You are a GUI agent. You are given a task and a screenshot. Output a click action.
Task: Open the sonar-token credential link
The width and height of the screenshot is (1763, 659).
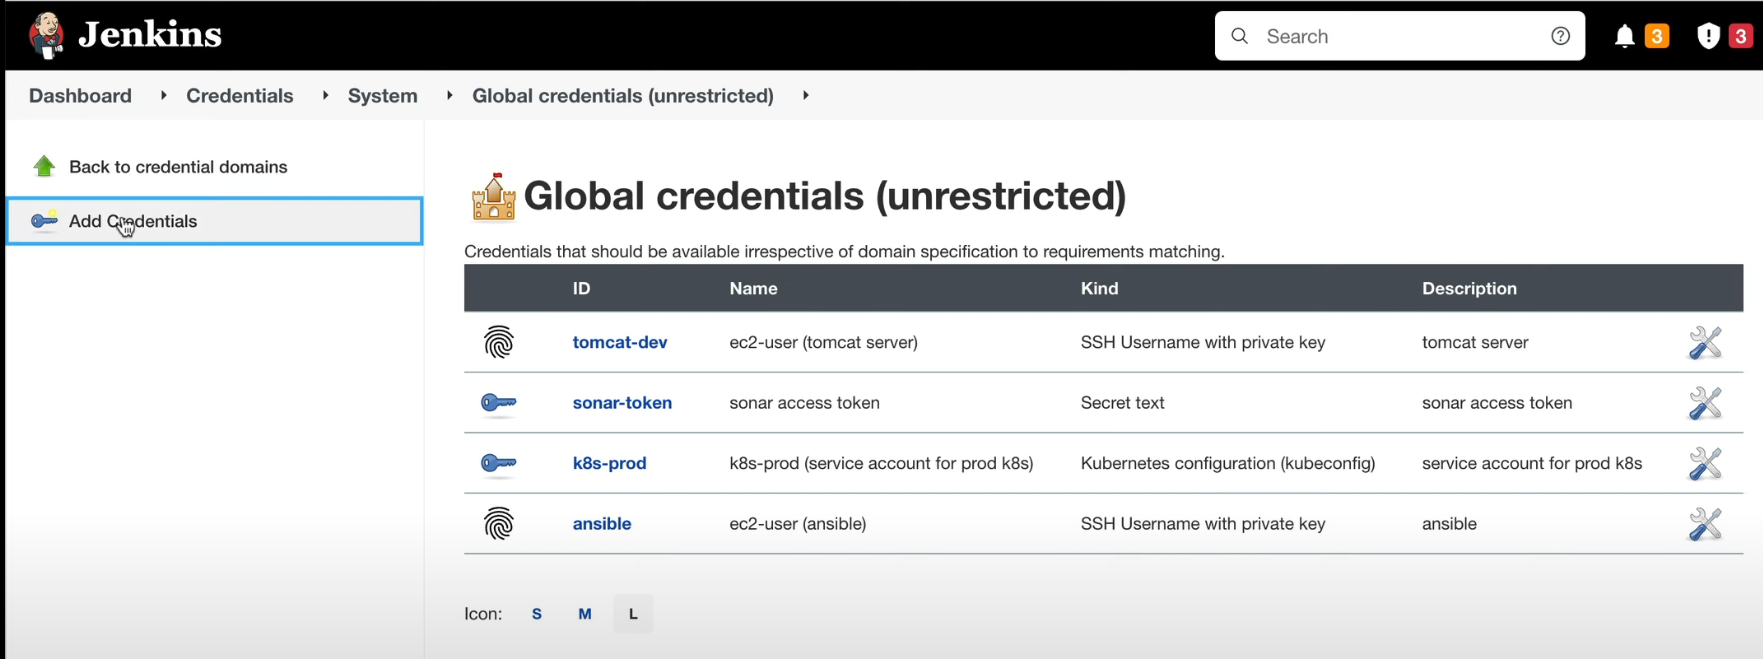point(622,403)
